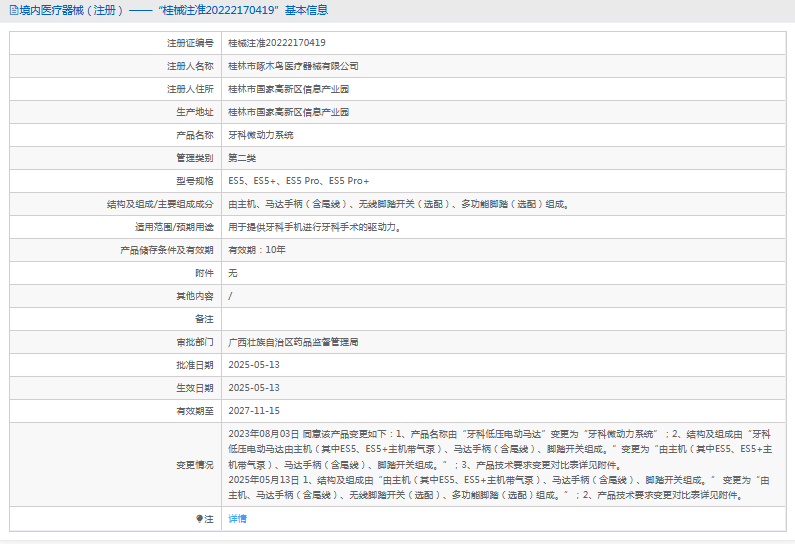
Task: Click the registrant name 桂林市啄木鸟医疗器械有限公司
Action: [x=293, y=66]
